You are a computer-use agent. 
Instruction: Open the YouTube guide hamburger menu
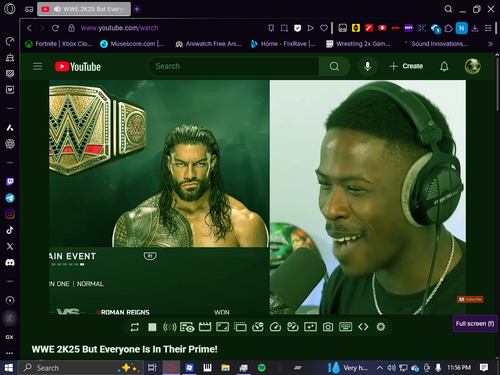point(38,66)
